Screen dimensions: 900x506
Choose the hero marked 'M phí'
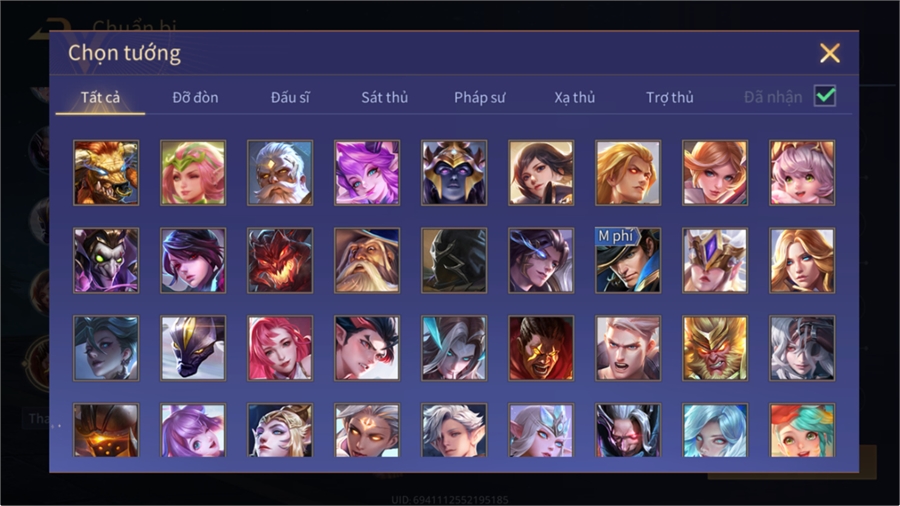(x=628, y=260)
